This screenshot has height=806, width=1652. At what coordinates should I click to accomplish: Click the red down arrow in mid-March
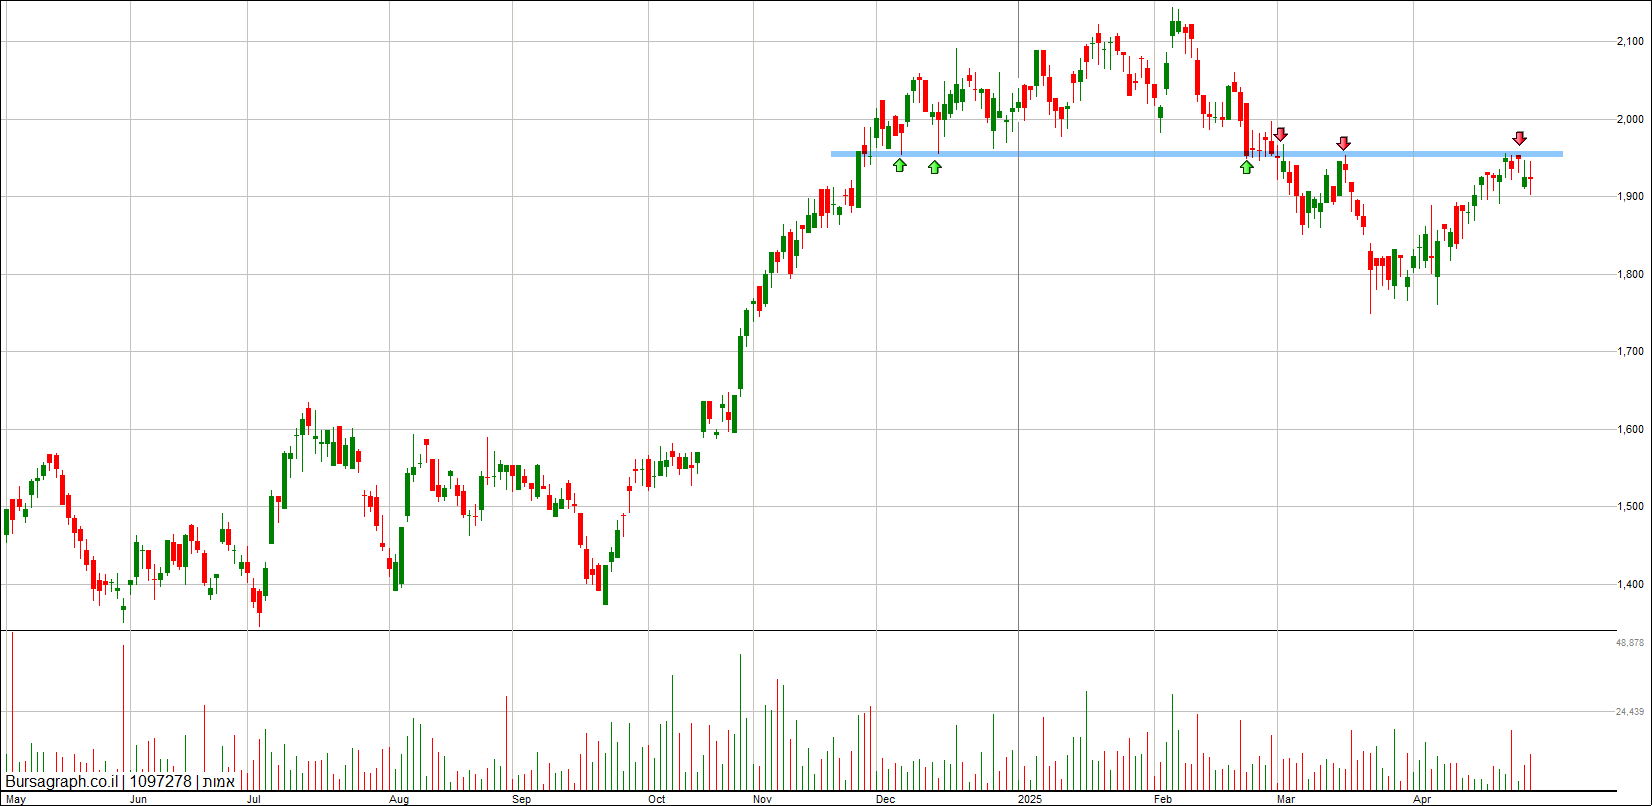point(1344,144)
